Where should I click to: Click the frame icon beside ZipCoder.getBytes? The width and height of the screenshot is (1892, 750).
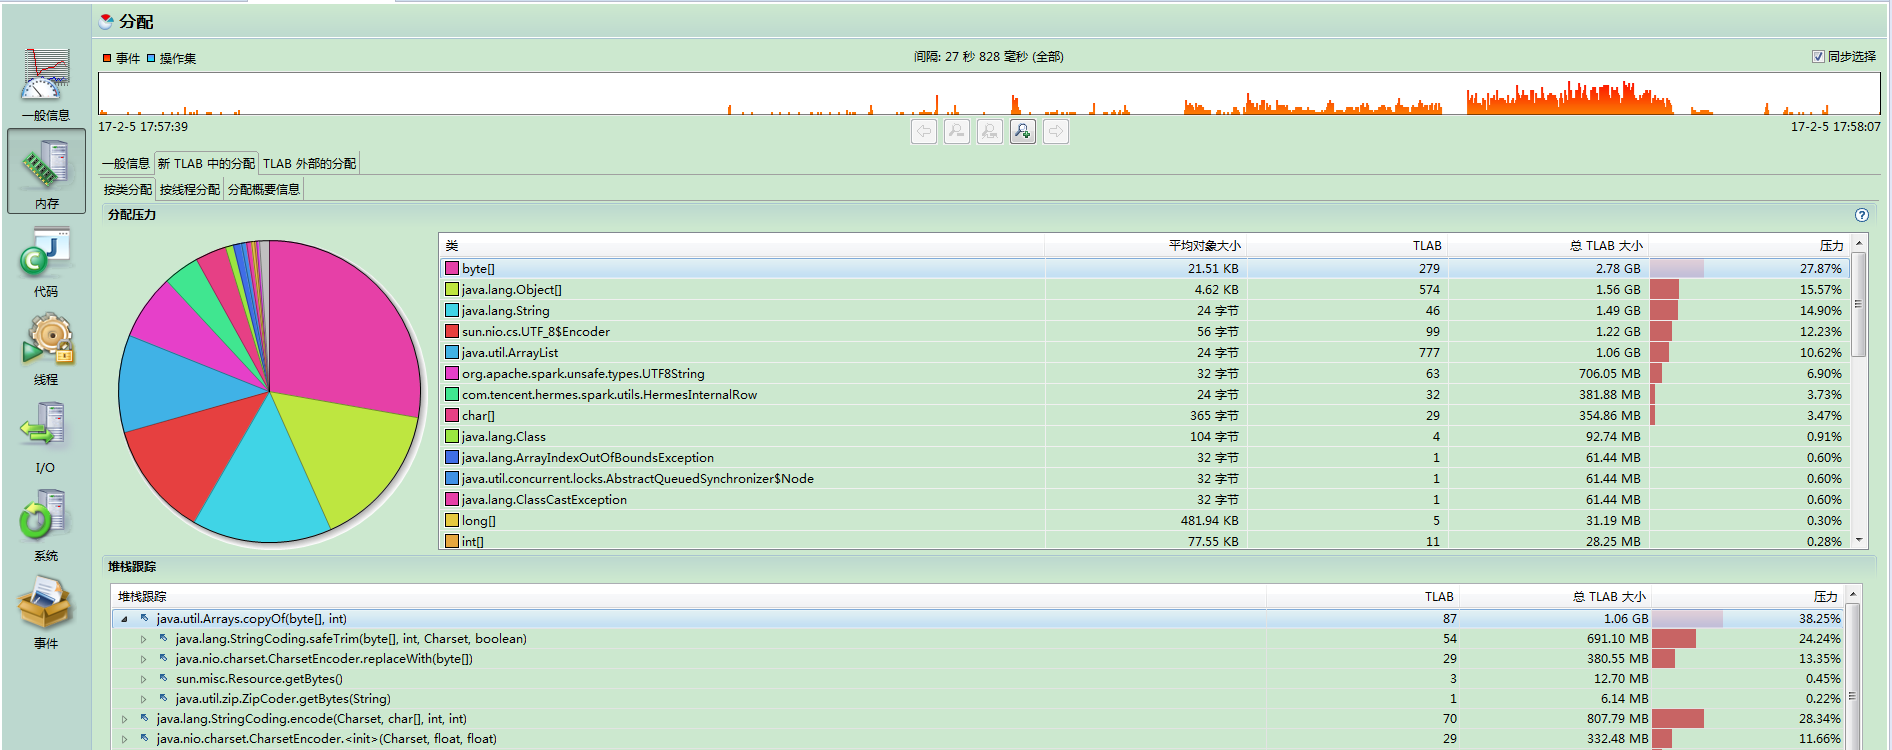(x=163, y=699)
